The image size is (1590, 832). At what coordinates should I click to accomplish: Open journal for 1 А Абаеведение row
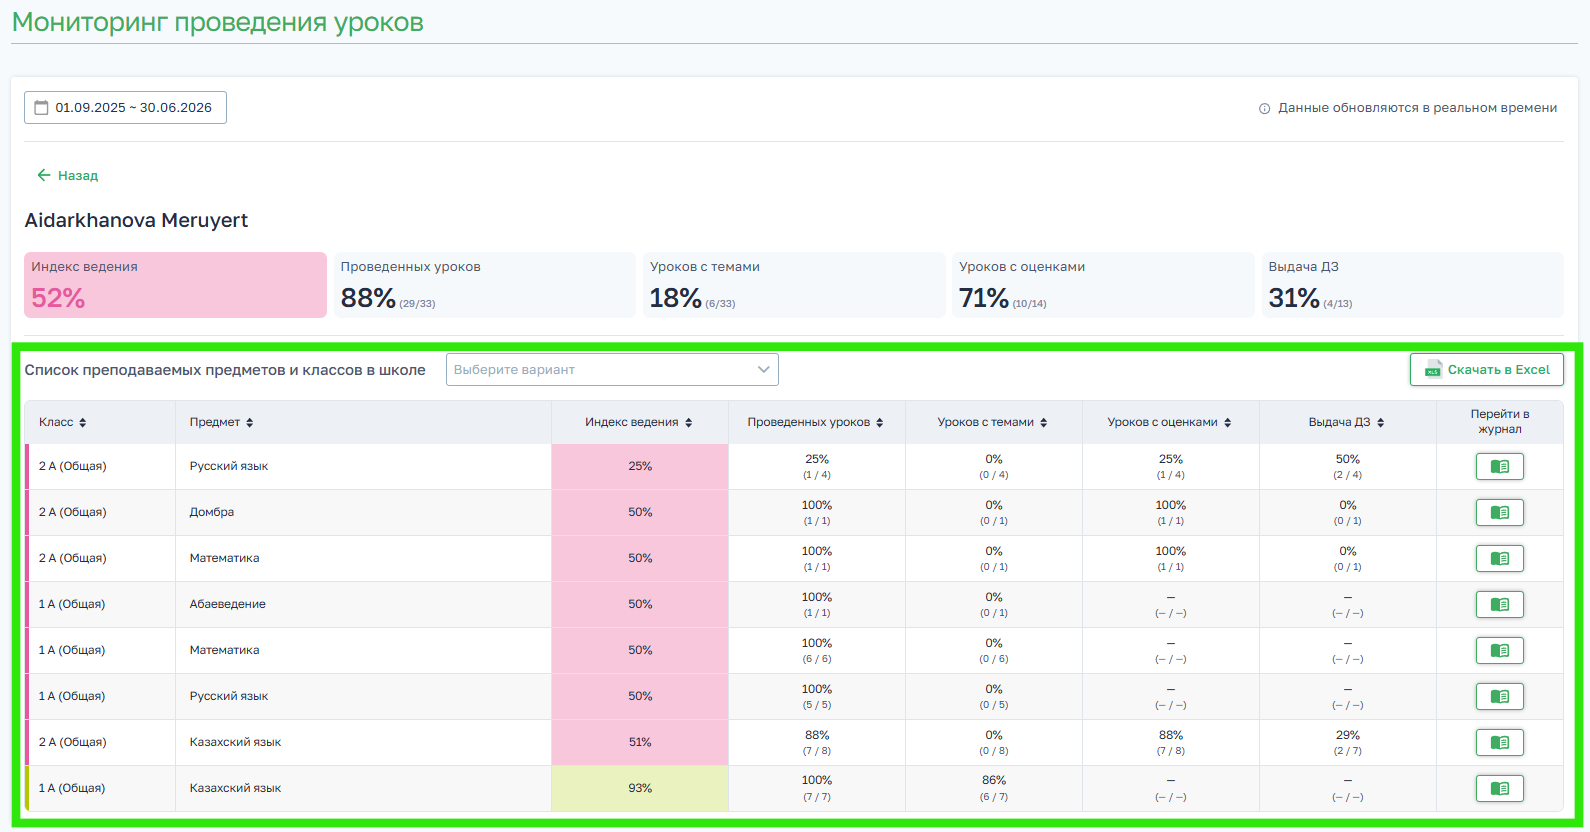[x=1499, y=605]
